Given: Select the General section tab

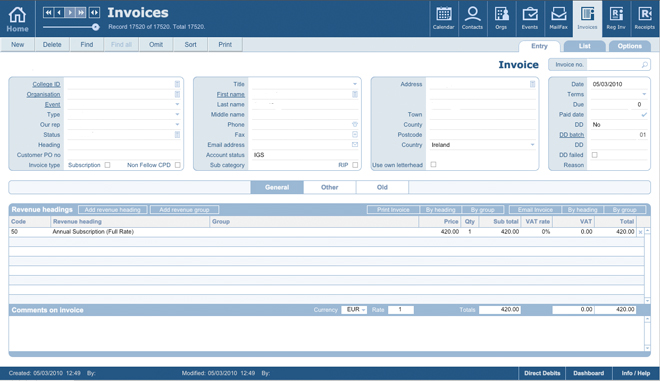Looking at the screenshot, I should pos(277,187).
